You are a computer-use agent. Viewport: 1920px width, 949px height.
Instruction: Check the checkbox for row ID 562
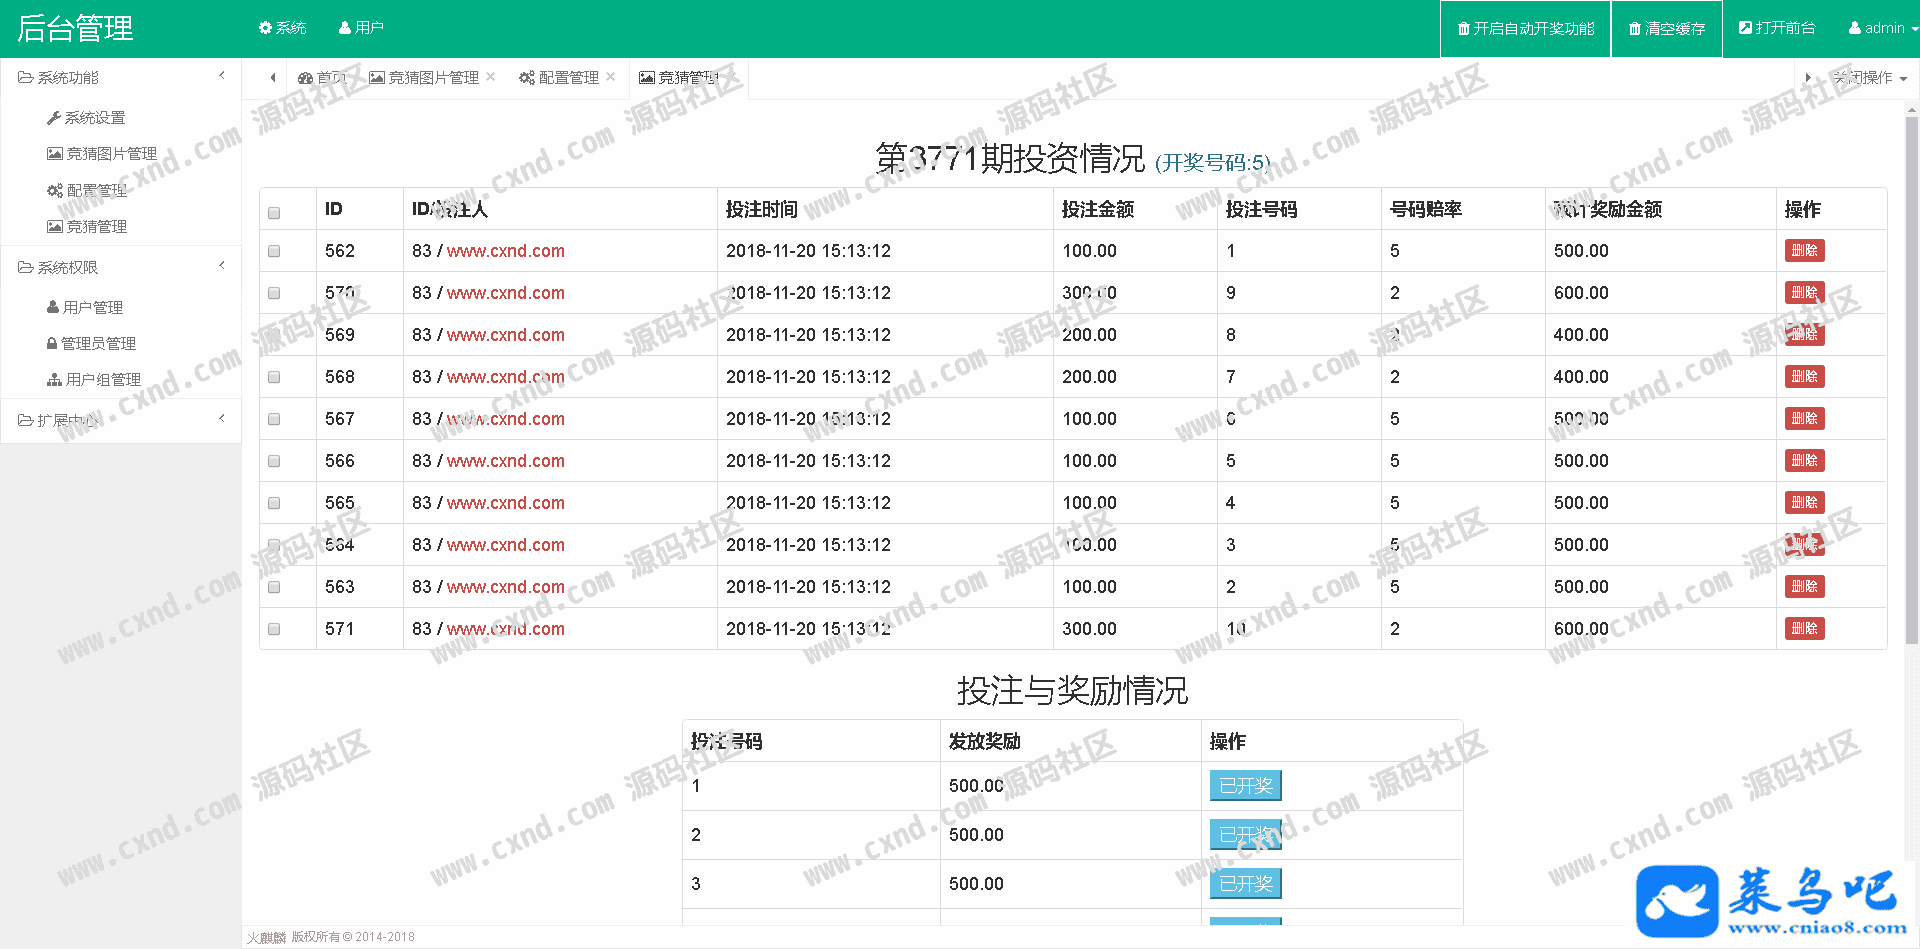pos(274,251)
